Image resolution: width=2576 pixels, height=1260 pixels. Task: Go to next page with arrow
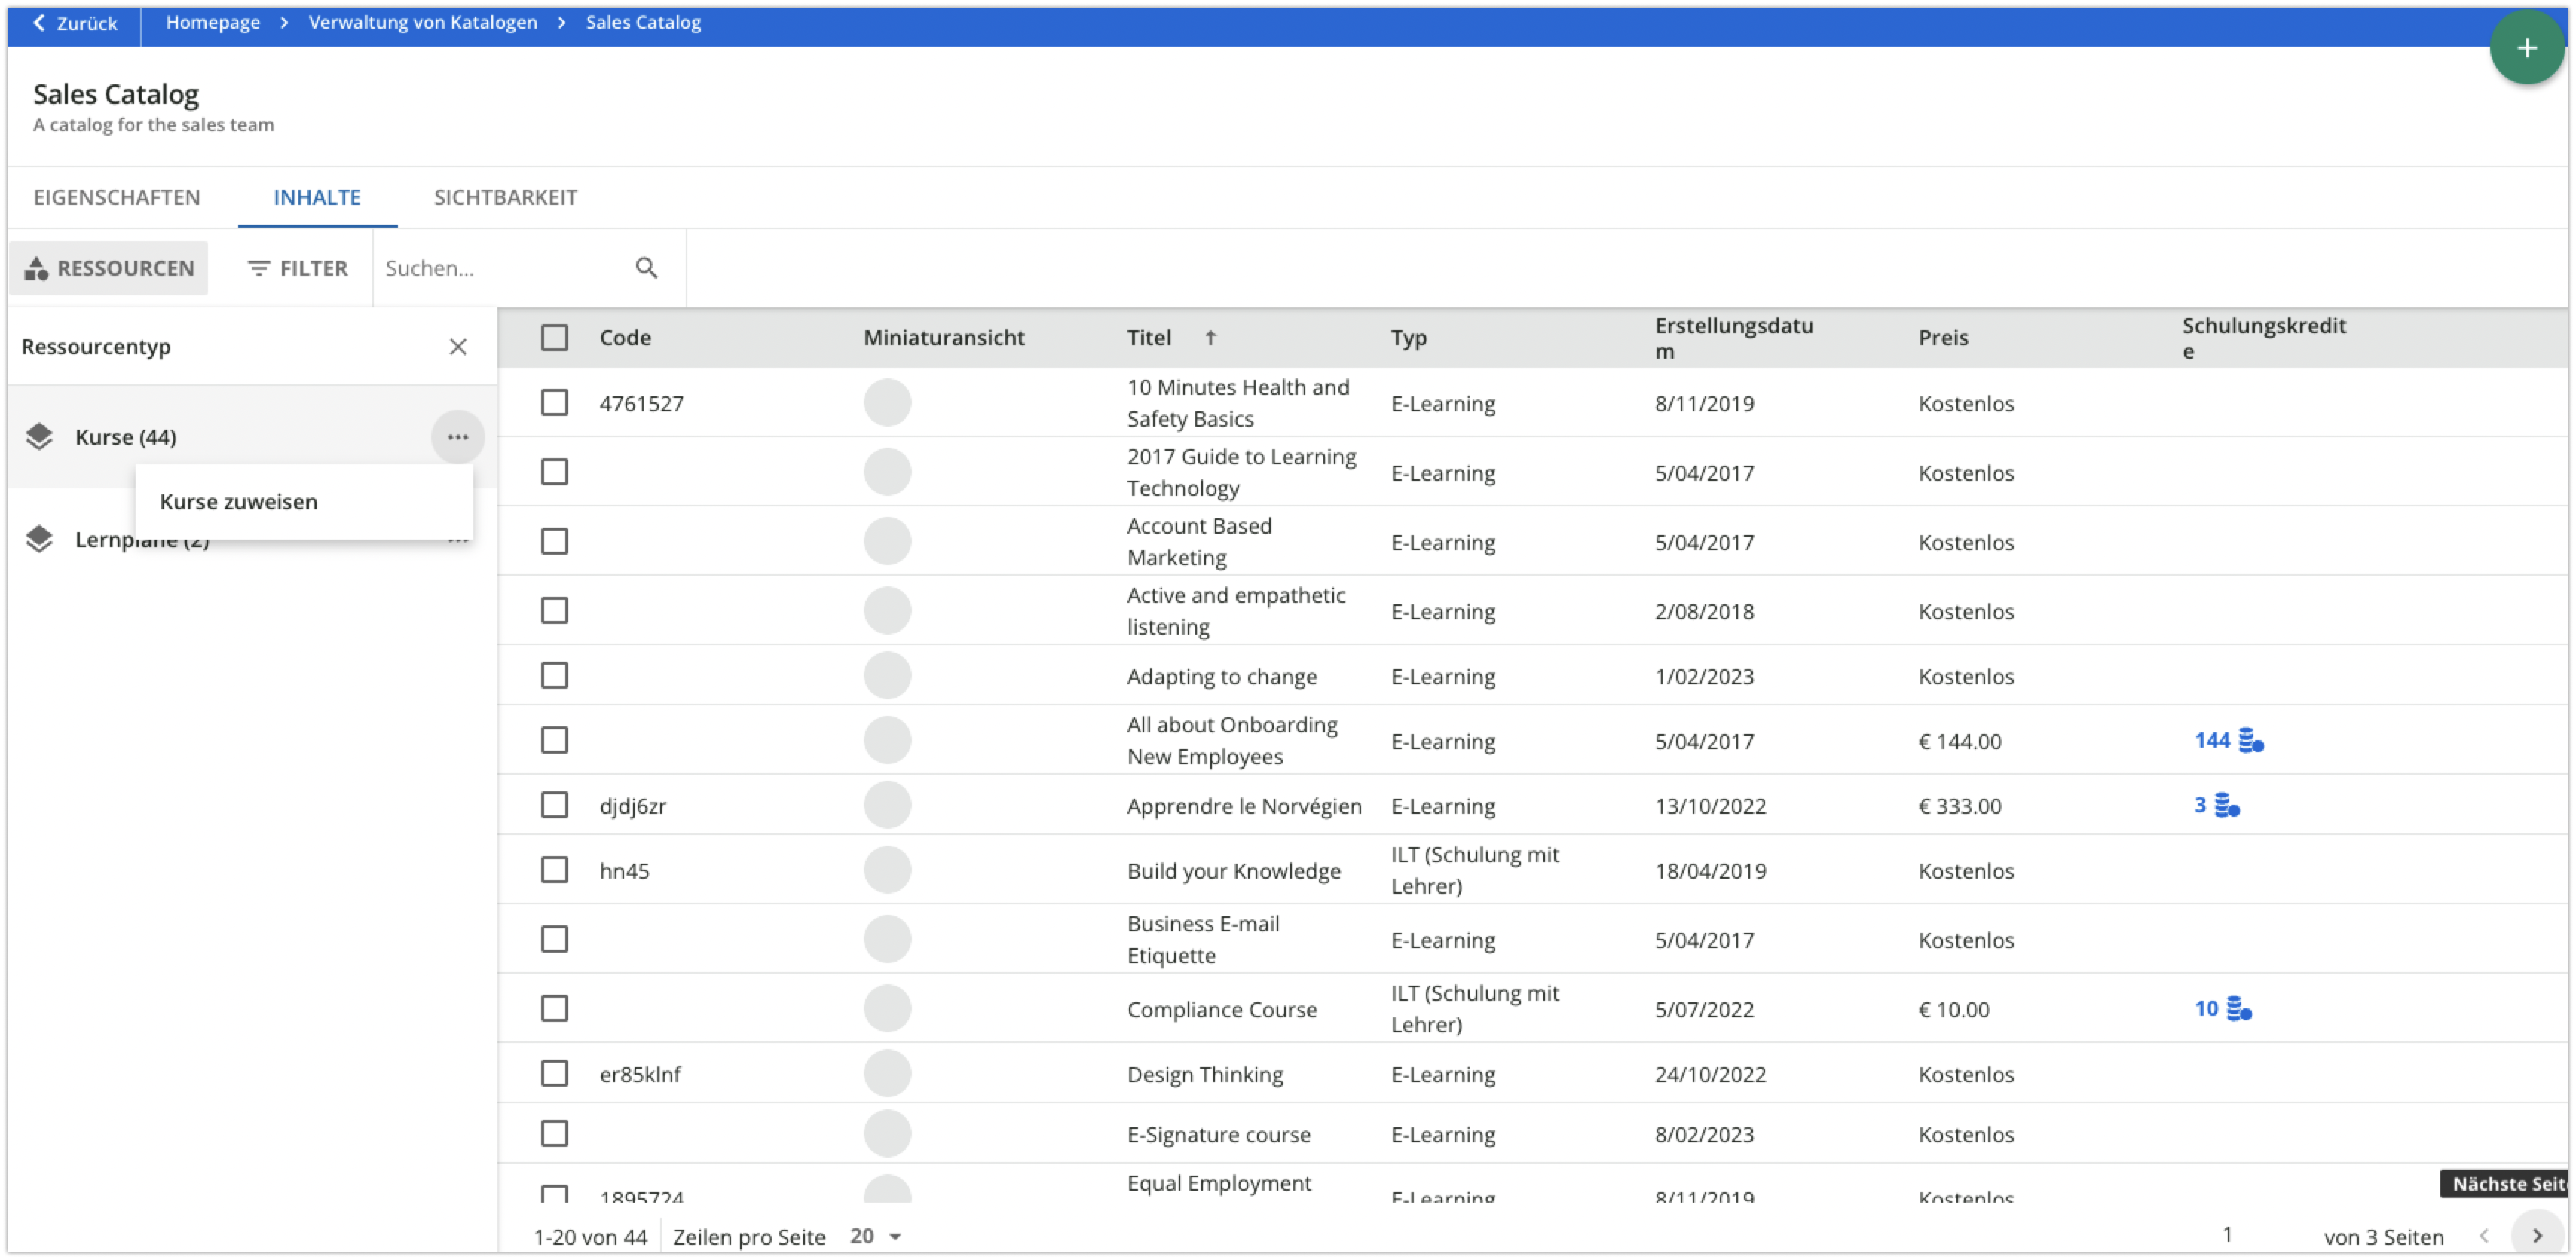pyautogui.click(x=2537, y=1236)
